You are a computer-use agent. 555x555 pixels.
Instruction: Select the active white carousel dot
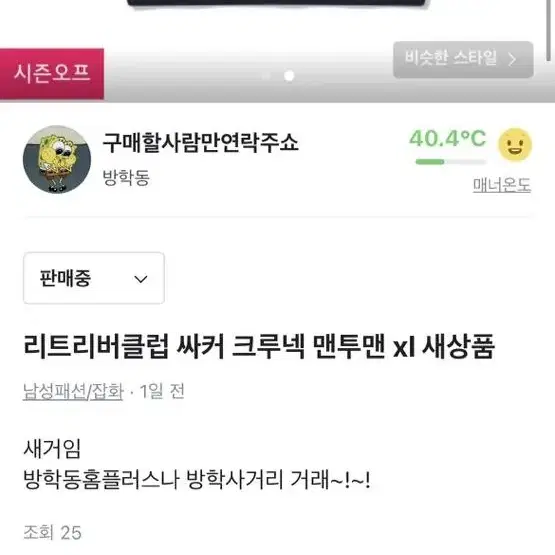tap(289, 76)
